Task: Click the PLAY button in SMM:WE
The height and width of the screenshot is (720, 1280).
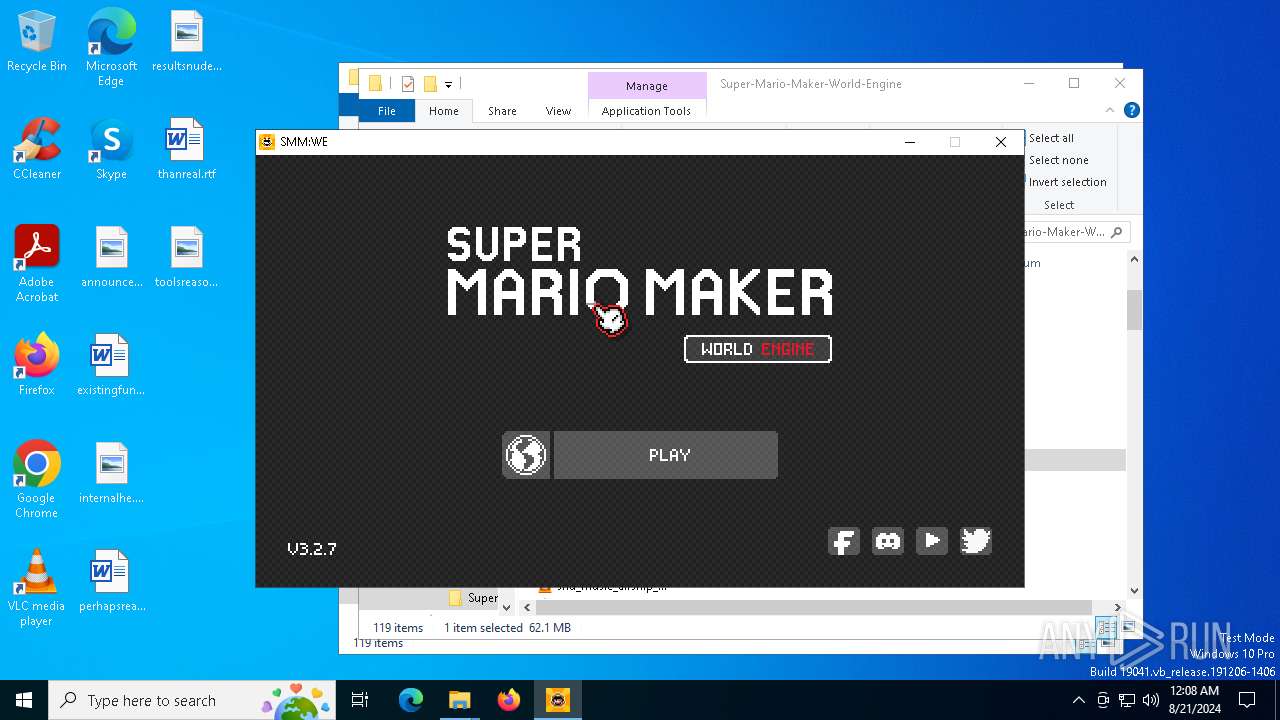Action: point(666,455)
